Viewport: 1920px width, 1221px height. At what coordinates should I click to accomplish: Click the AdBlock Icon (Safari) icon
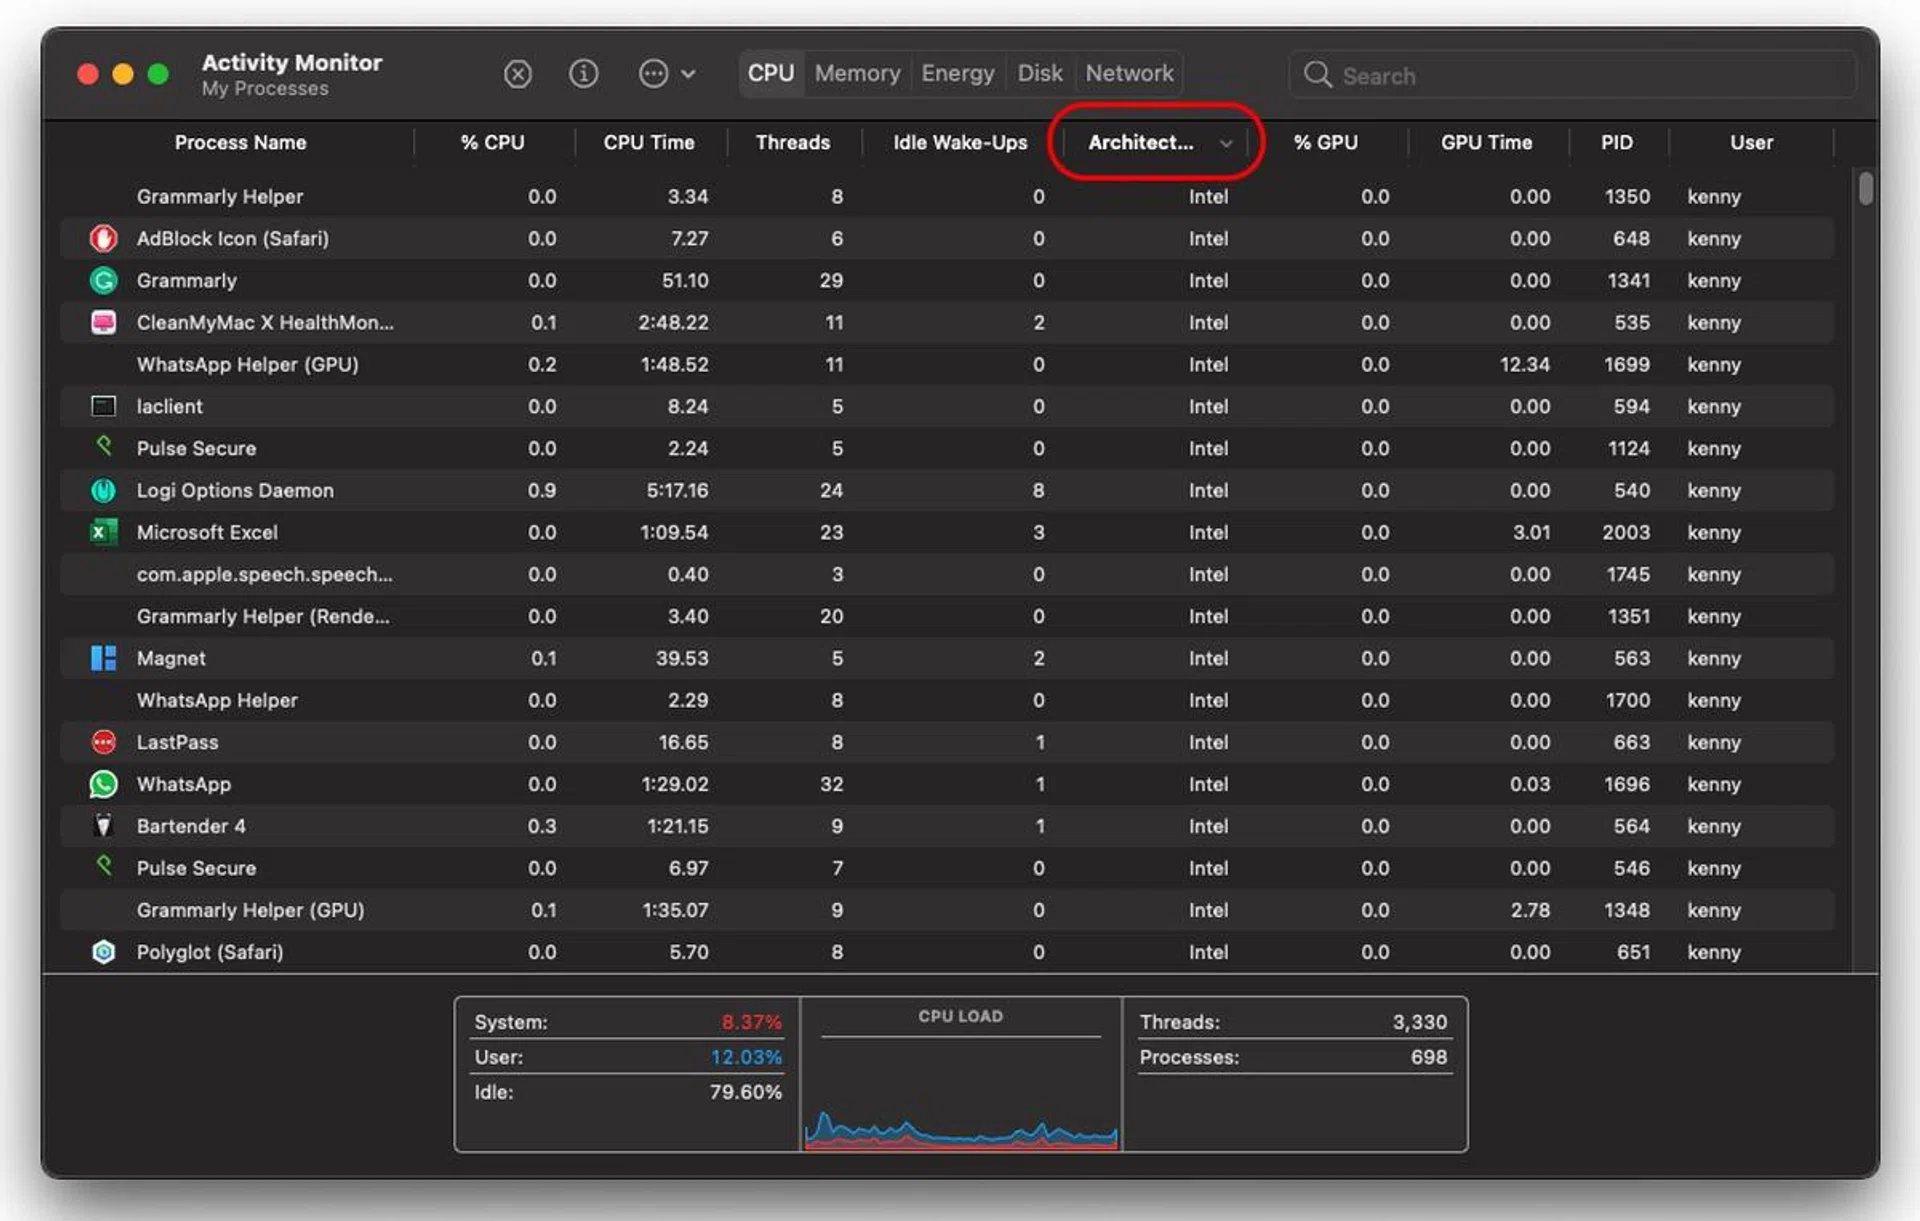103,239
